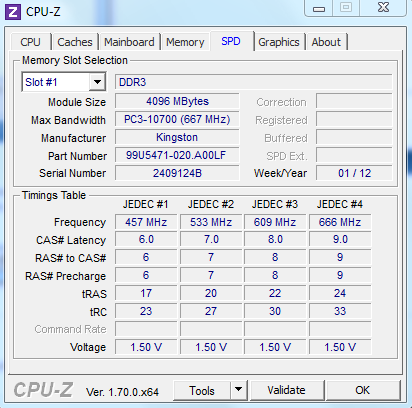Select CAS# Latency value 9.0

(x=340, y=239)
